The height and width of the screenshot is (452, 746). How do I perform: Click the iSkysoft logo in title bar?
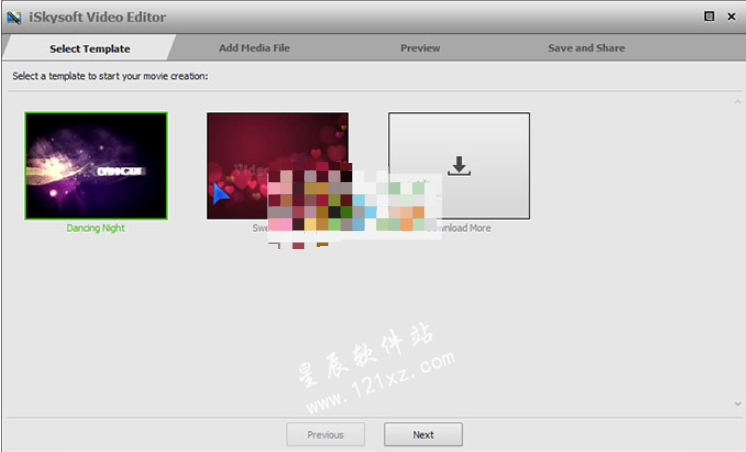point(14,17)
